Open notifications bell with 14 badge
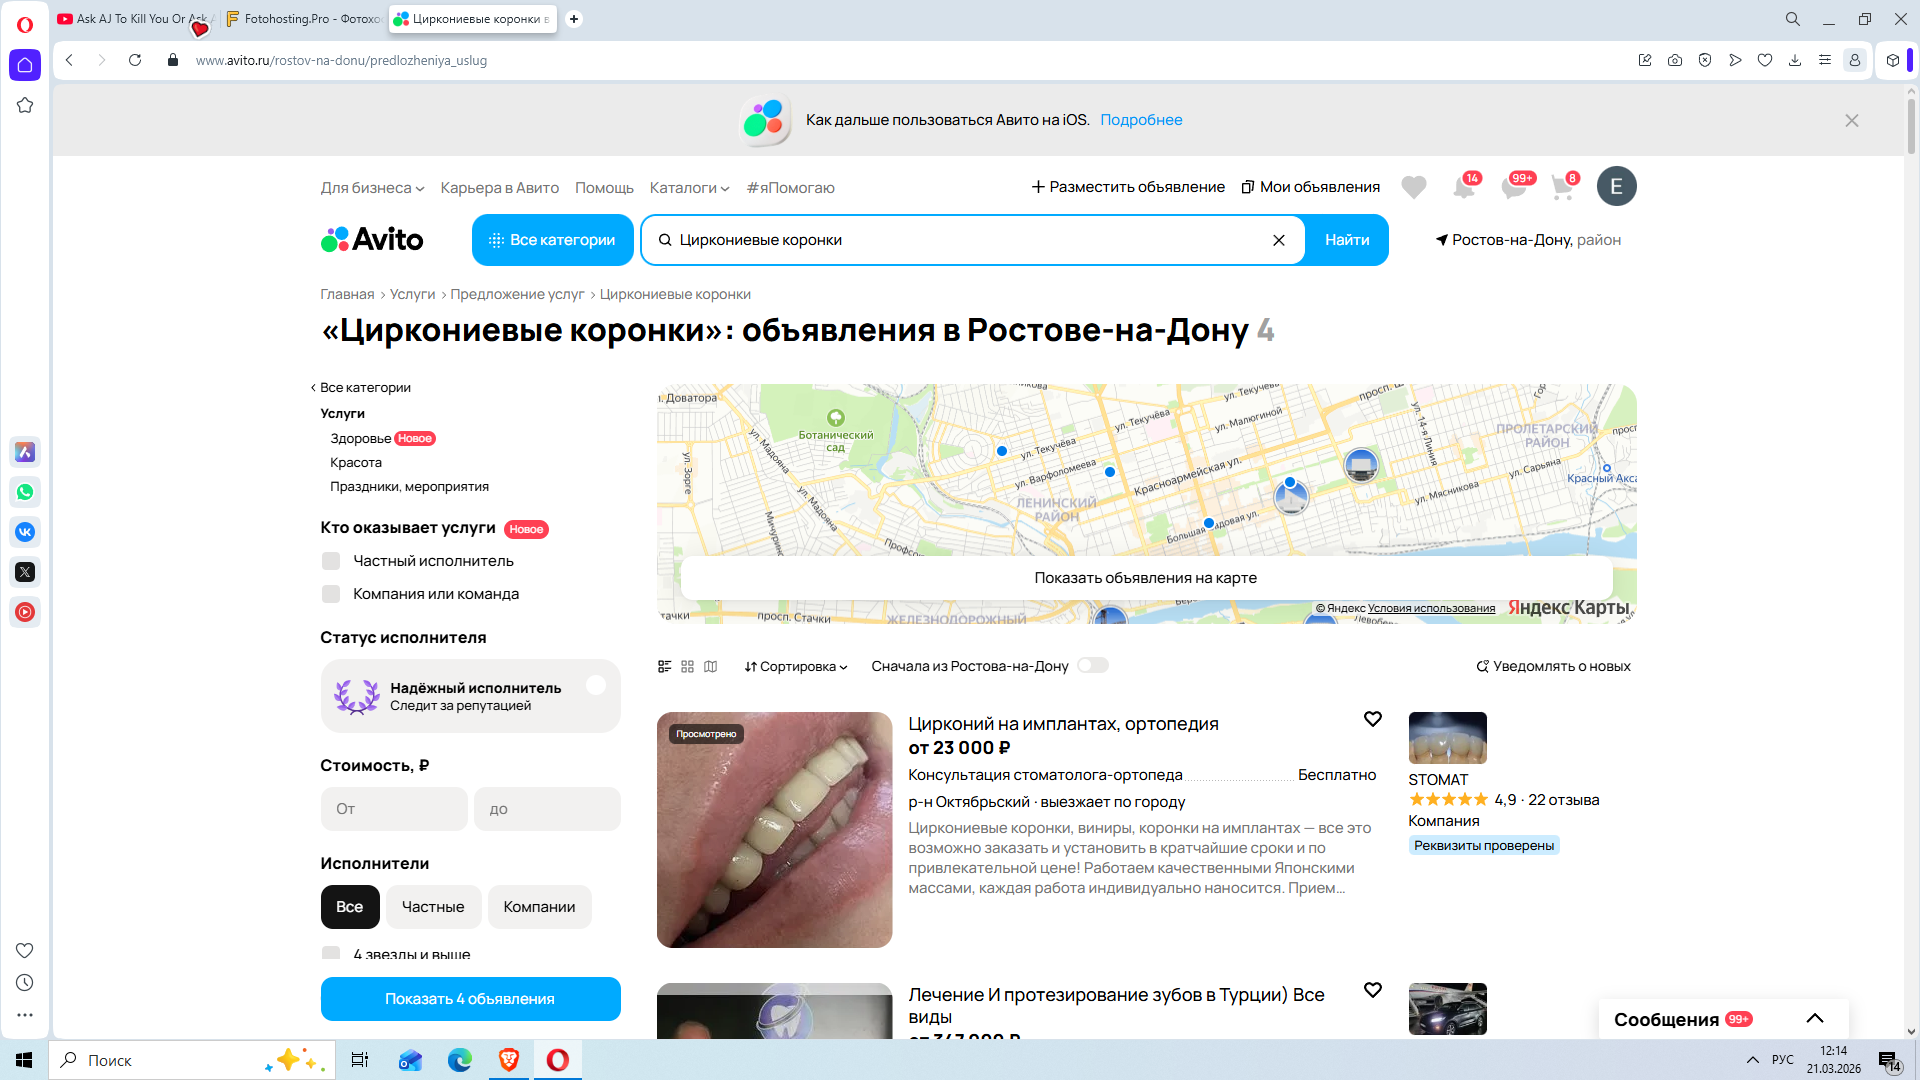The image size is (1920, 1080). pyautogui.click(x=1464, y=187)
